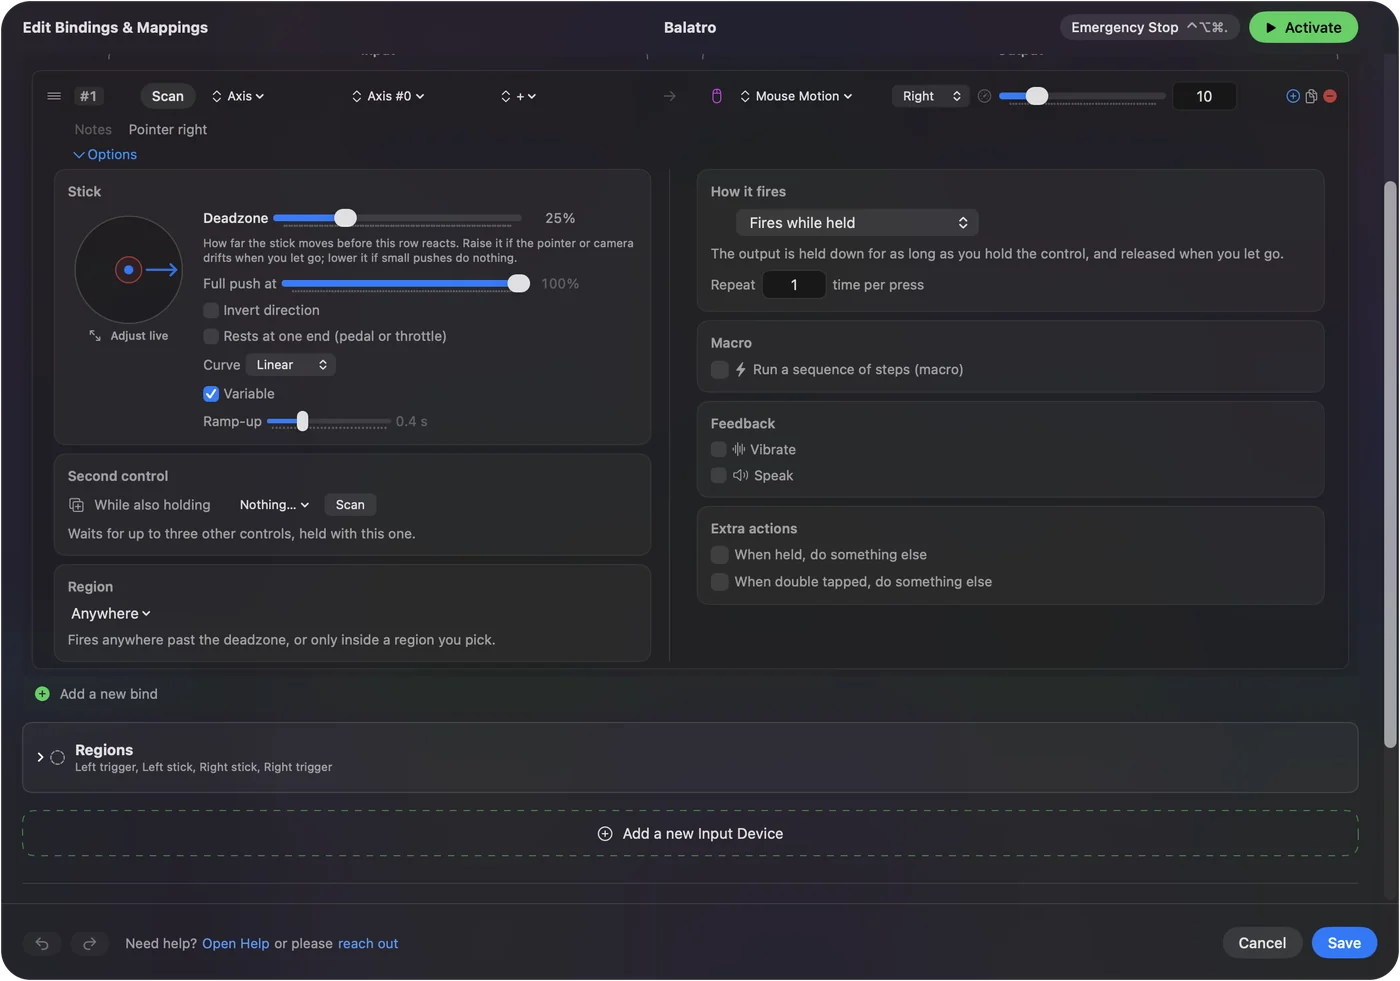Enable Invert direction checkbox
This screenshot has width=1400, height=981.
[x=211, y=311]
